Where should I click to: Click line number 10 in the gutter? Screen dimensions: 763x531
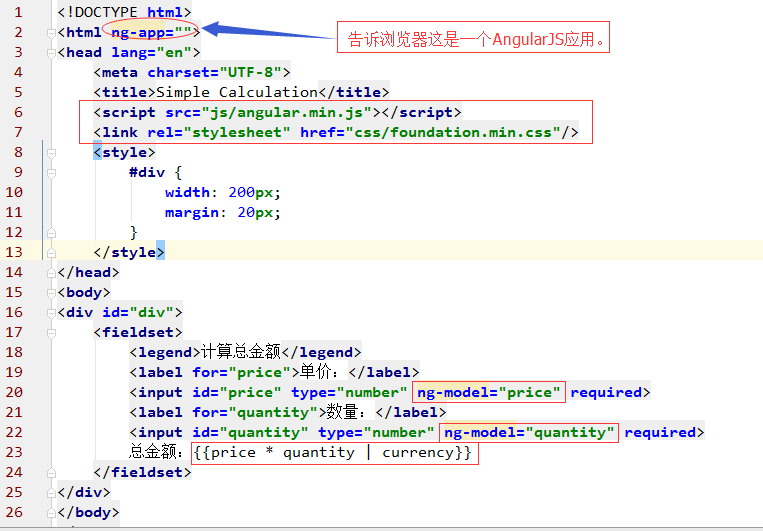click(14, 192)
